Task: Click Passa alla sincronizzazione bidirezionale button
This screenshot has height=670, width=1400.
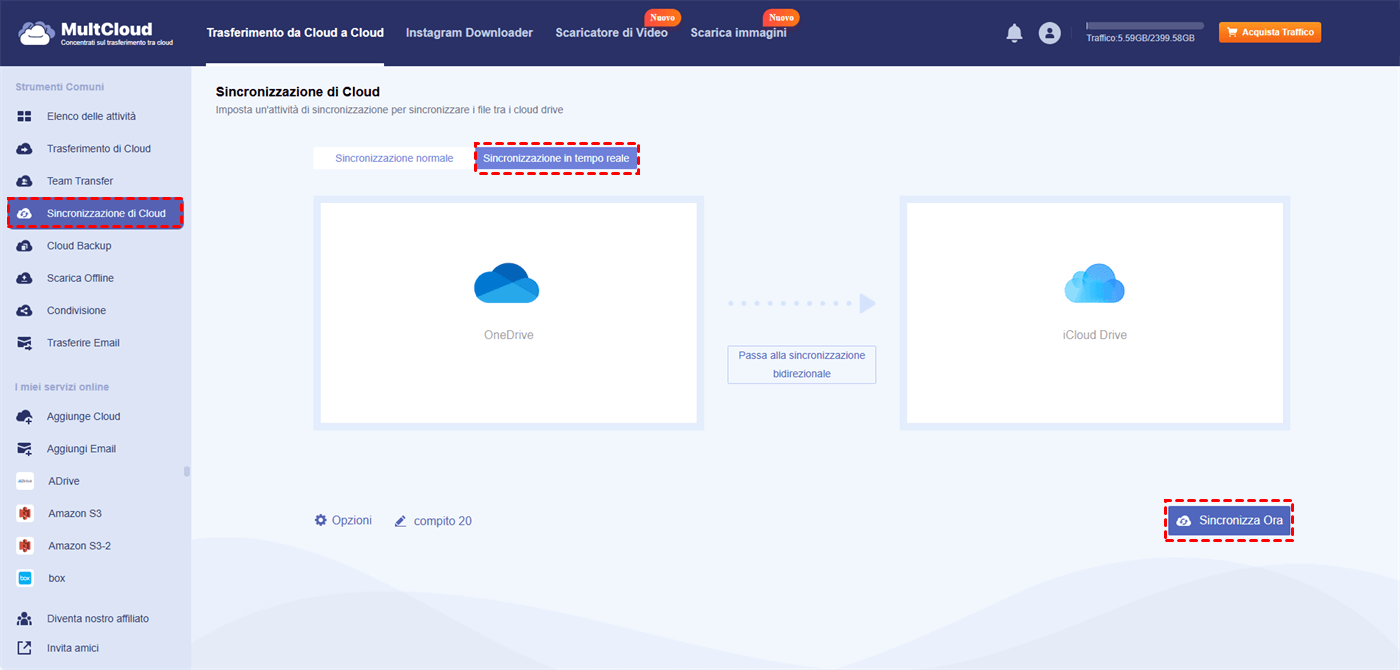Action: click(801, 364)
